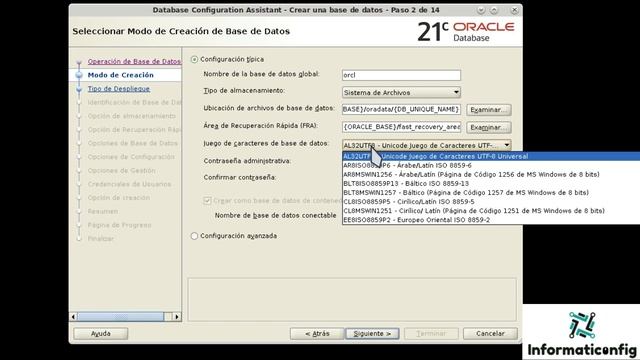Open the Operación de Base de Datos step link
The width and height of the screenshot is (640, 360).
click(134, 61)
